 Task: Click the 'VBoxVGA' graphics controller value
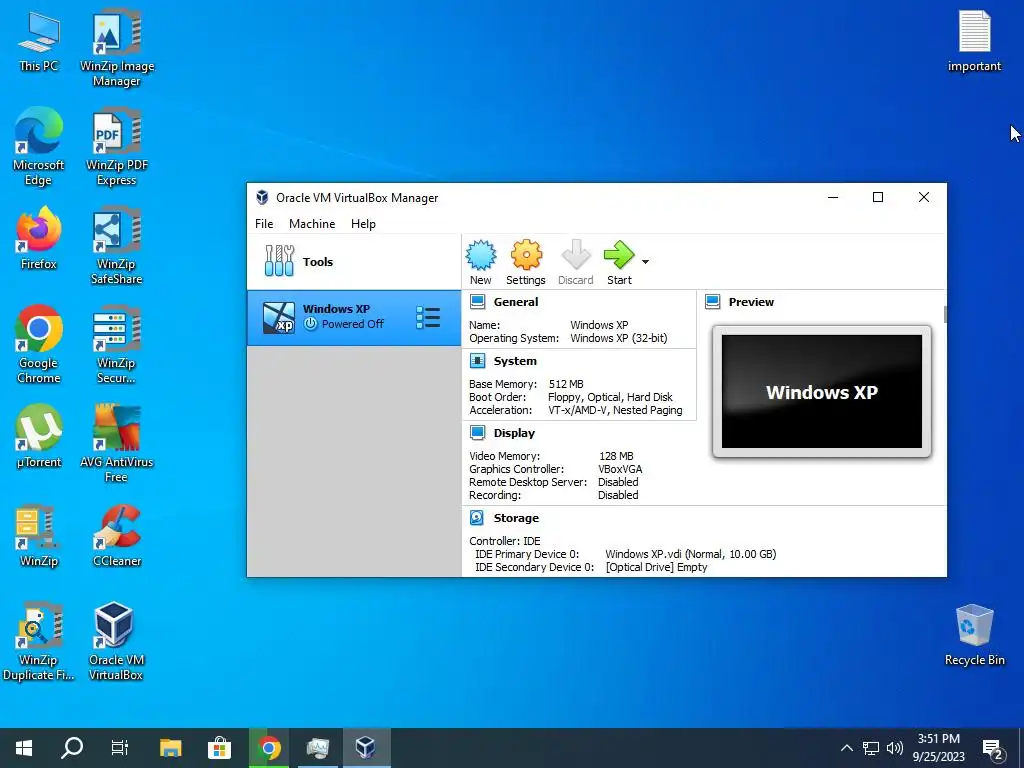(x=620, y=469)
